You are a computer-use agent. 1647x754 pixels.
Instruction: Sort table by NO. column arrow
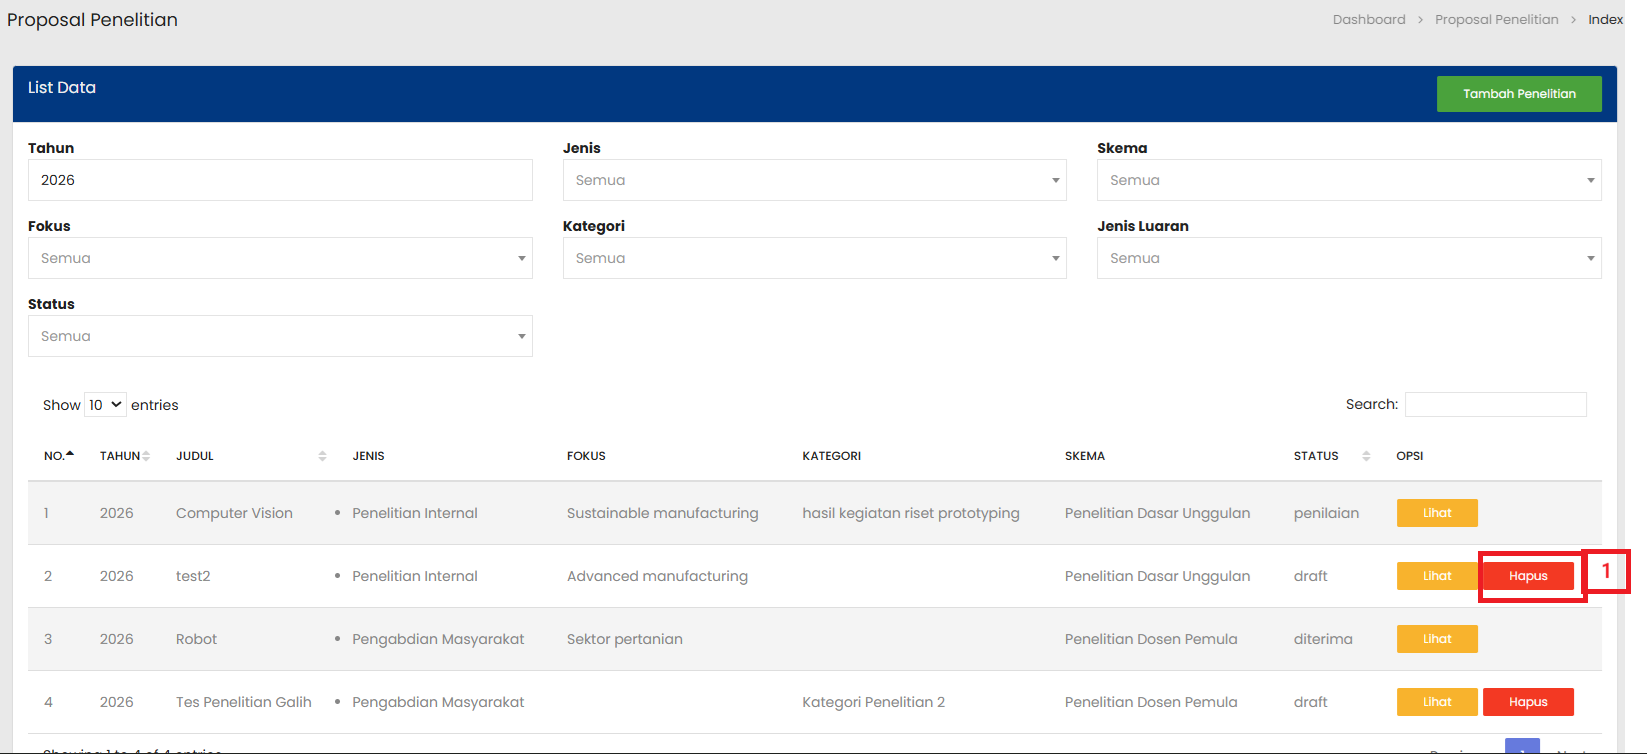[69, 455]
